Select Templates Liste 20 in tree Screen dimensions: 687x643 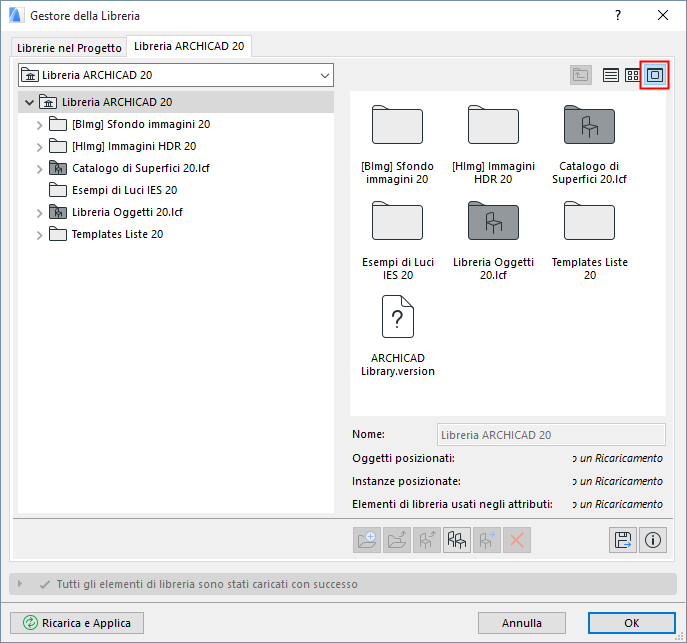tap(117, 234)
